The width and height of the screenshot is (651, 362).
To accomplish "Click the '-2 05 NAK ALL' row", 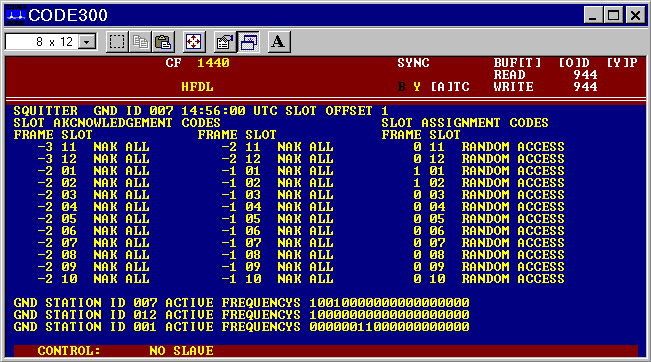I will 93,219.
